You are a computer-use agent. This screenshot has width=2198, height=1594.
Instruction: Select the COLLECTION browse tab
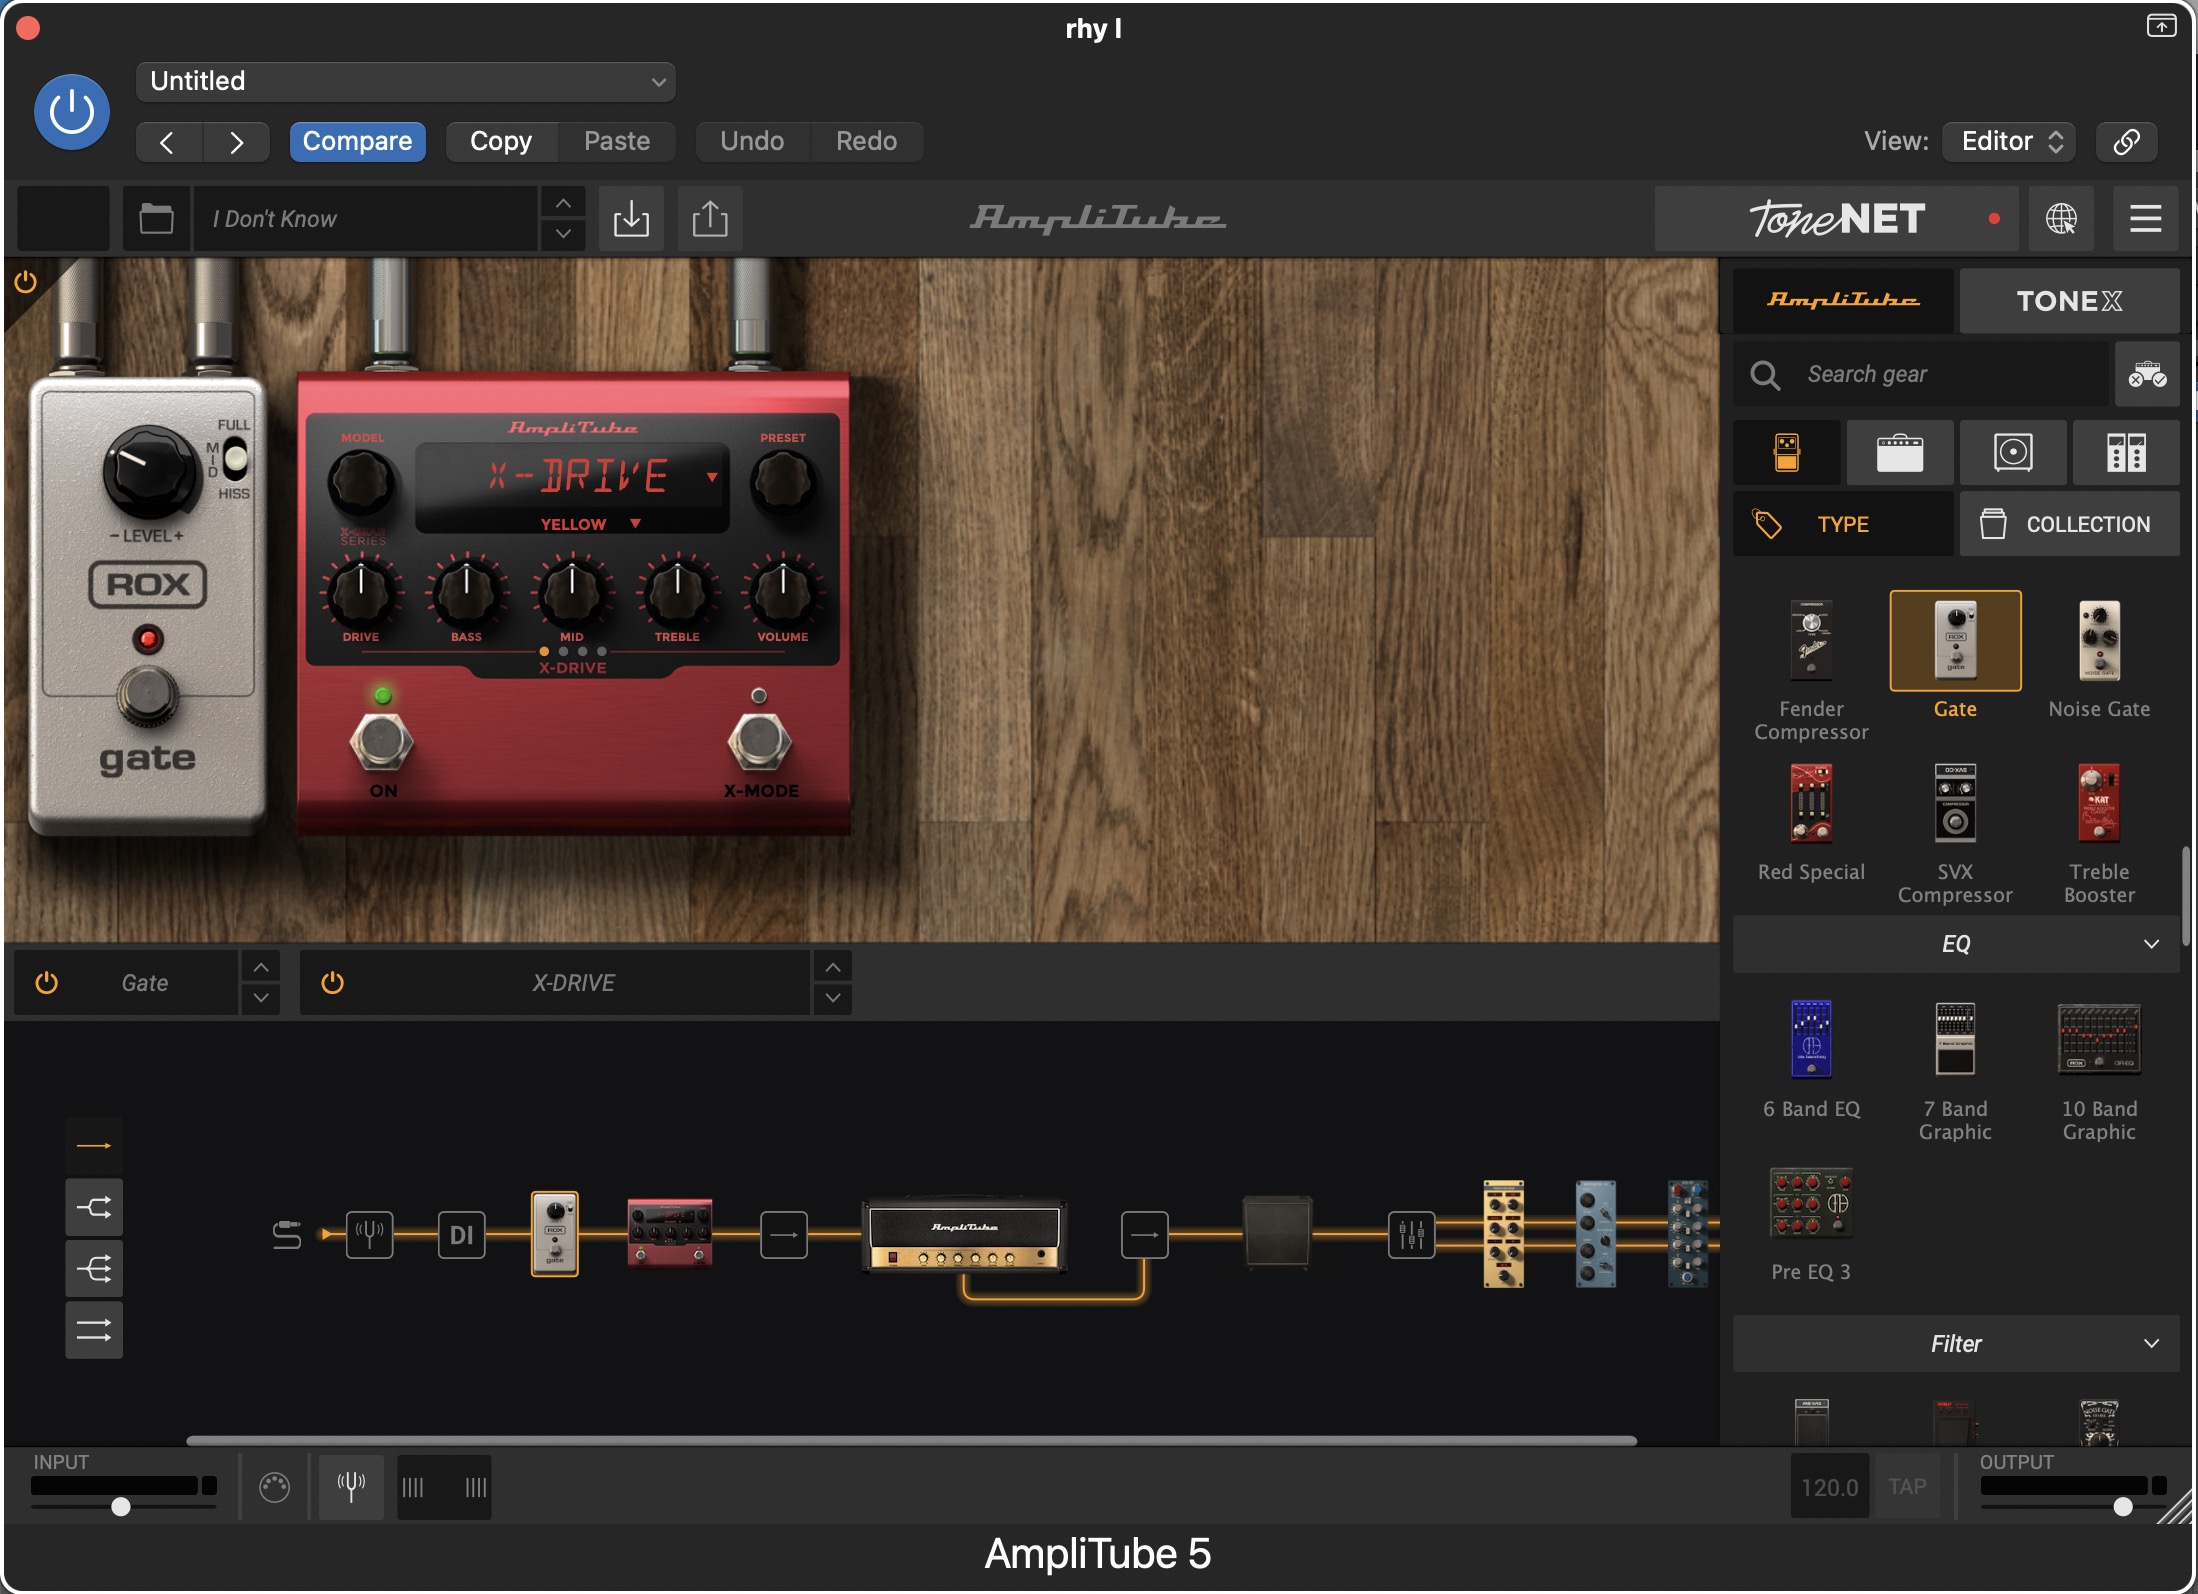[2069, 524]
